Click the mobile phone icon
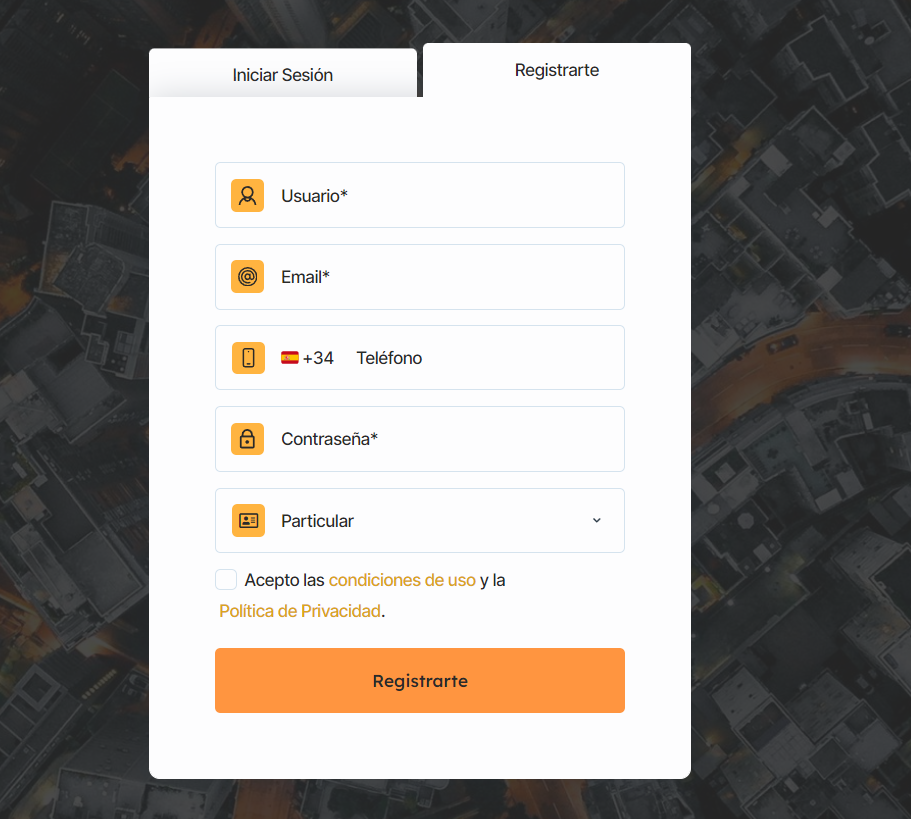This screenshot has height=819, width=911. [x=248, y=358]
